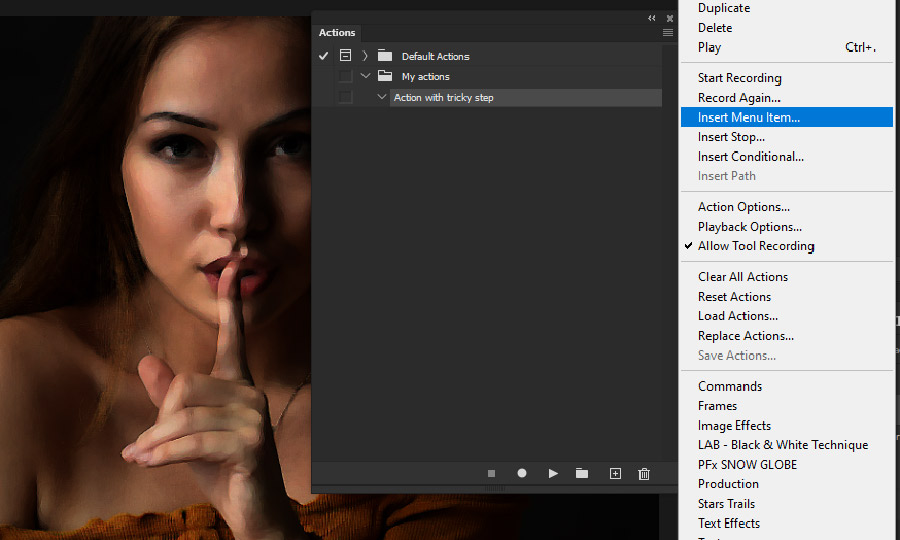The image size is (900, 540).
Task: Click the Delete trash can icon
Action: coord(644,474)
